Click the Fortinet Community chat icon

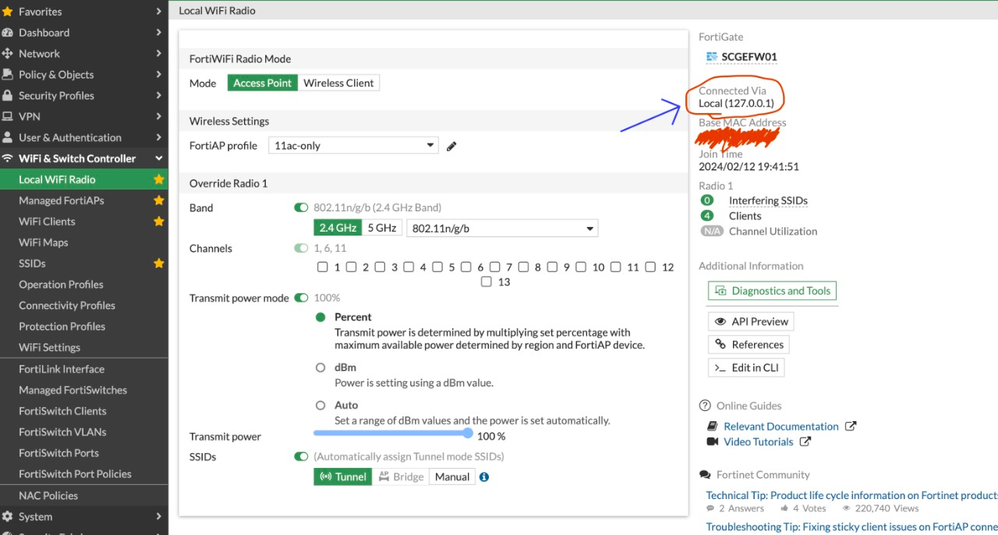point(705,475)
